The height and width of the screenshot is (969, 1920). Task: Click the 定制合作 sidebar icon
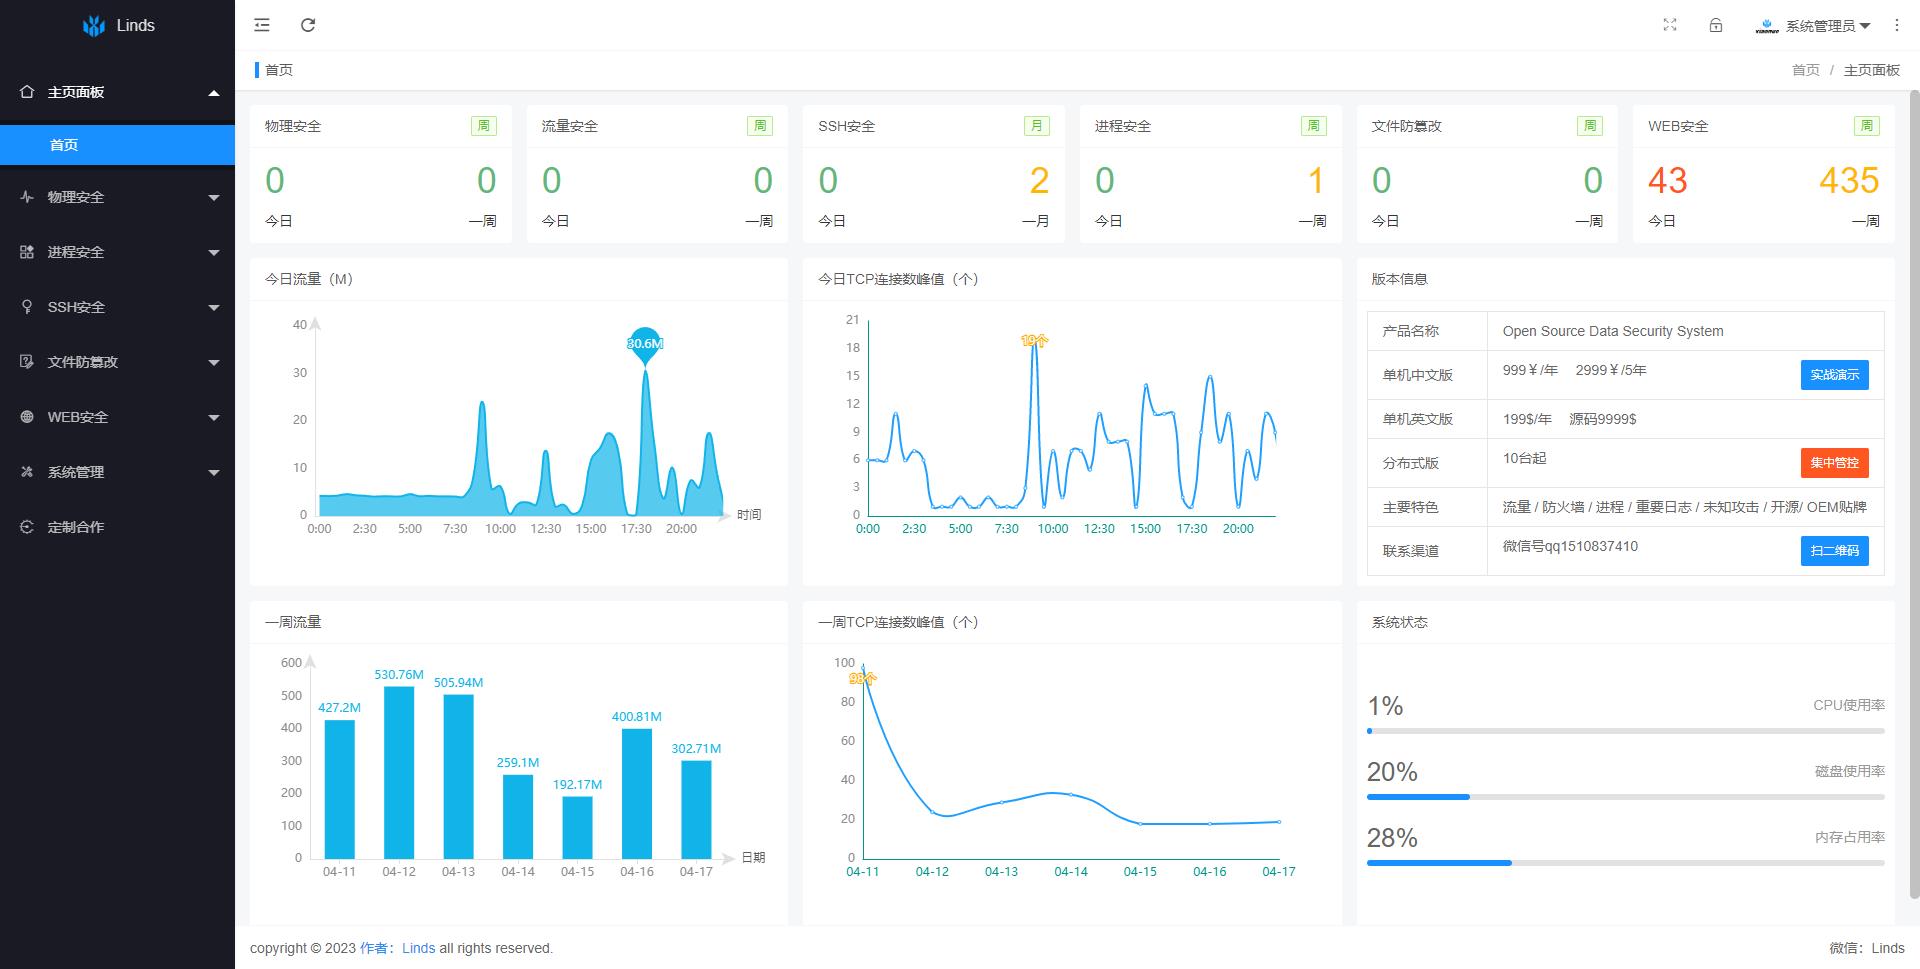(x=27, y=527)
